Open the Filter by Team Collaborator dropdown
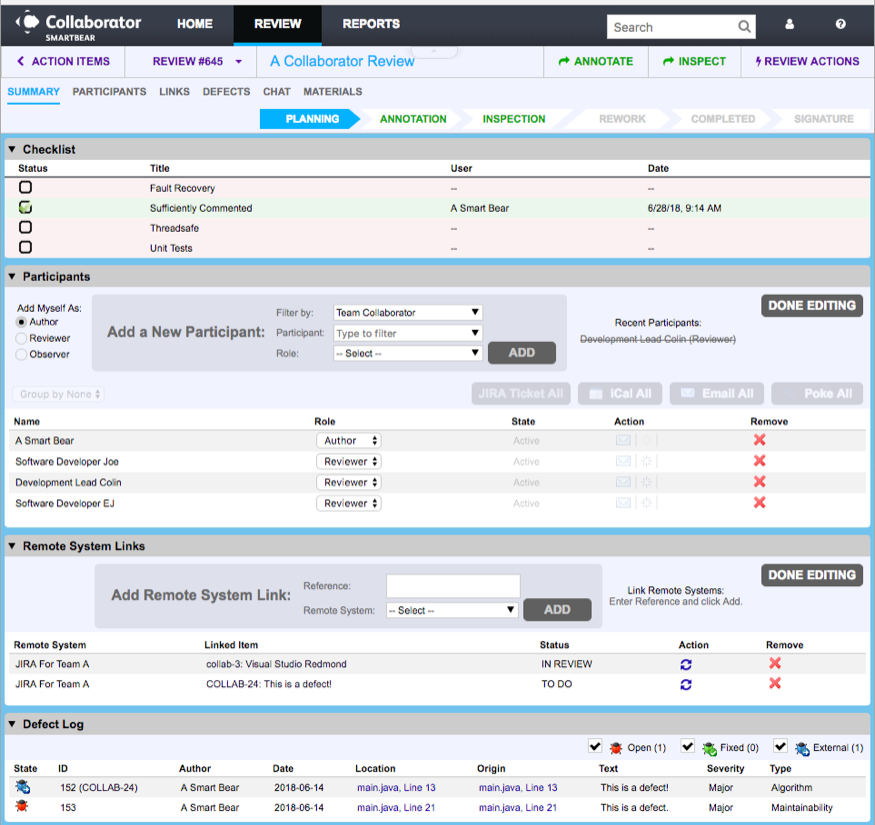The height and width of the screenshot is (825, 875). pyautogui.click(x=408, y=313)
